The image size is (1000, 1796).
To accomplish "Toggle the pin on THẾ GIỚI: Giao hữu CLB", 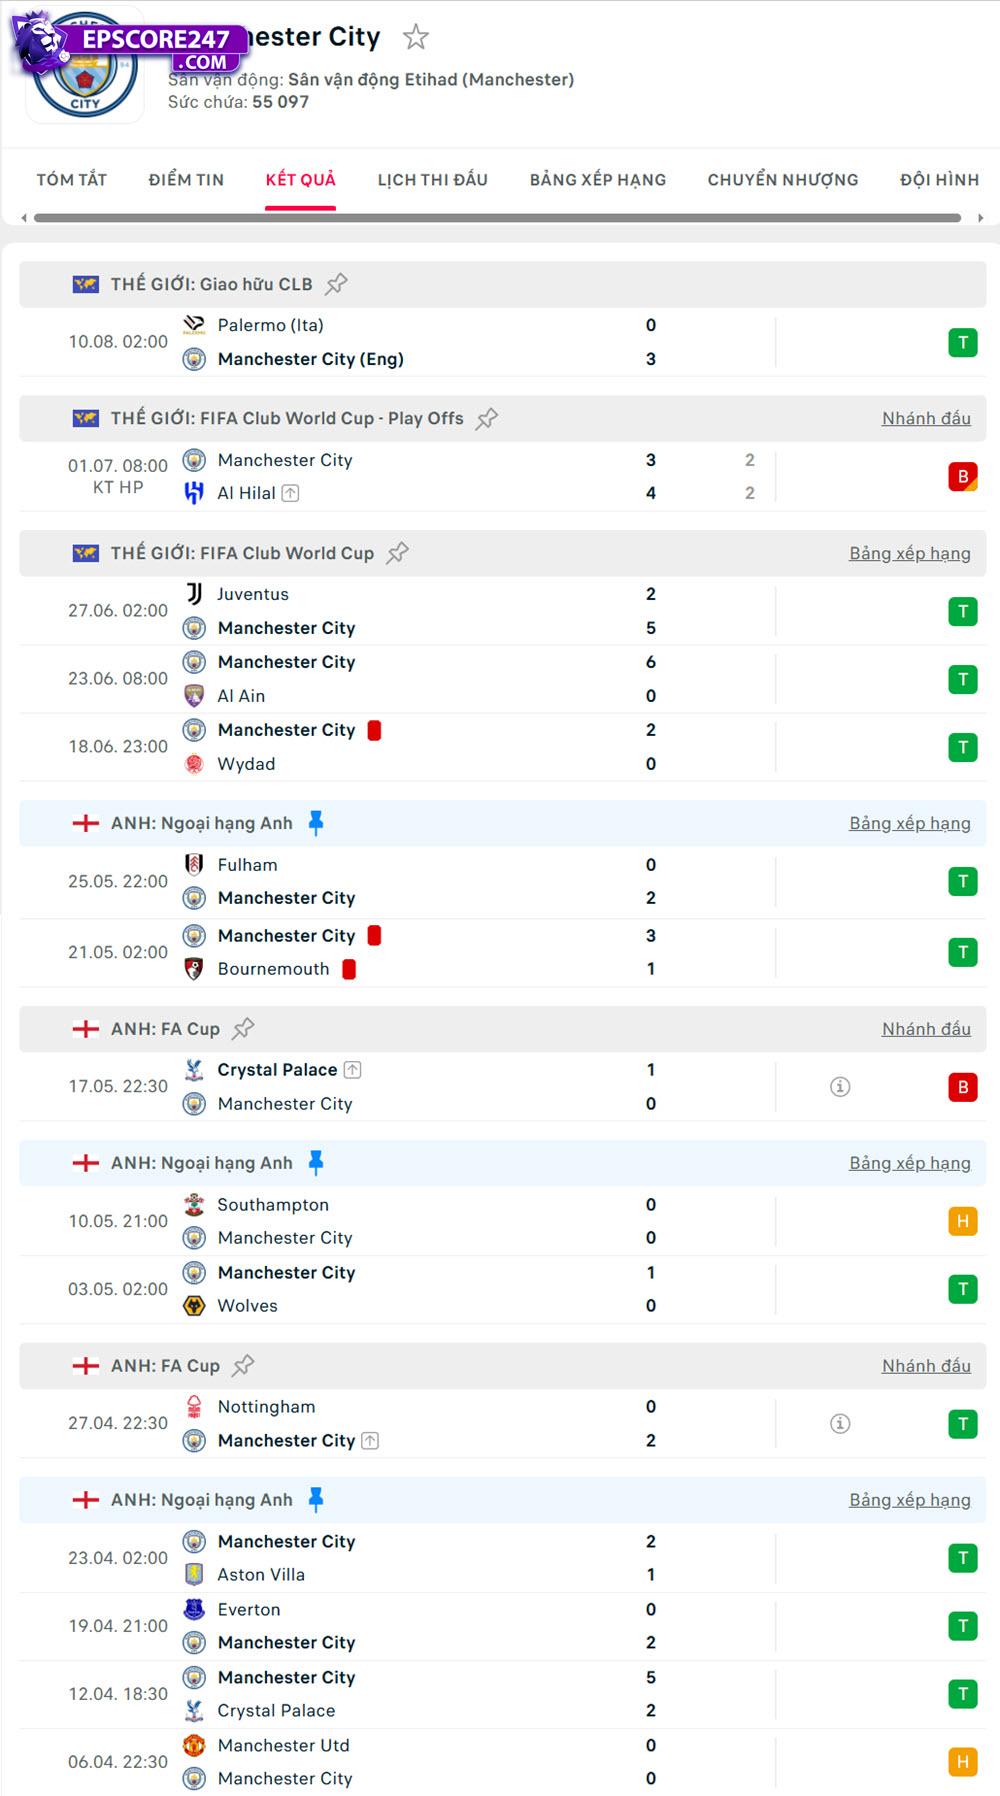I will click(x=335, y=283).
